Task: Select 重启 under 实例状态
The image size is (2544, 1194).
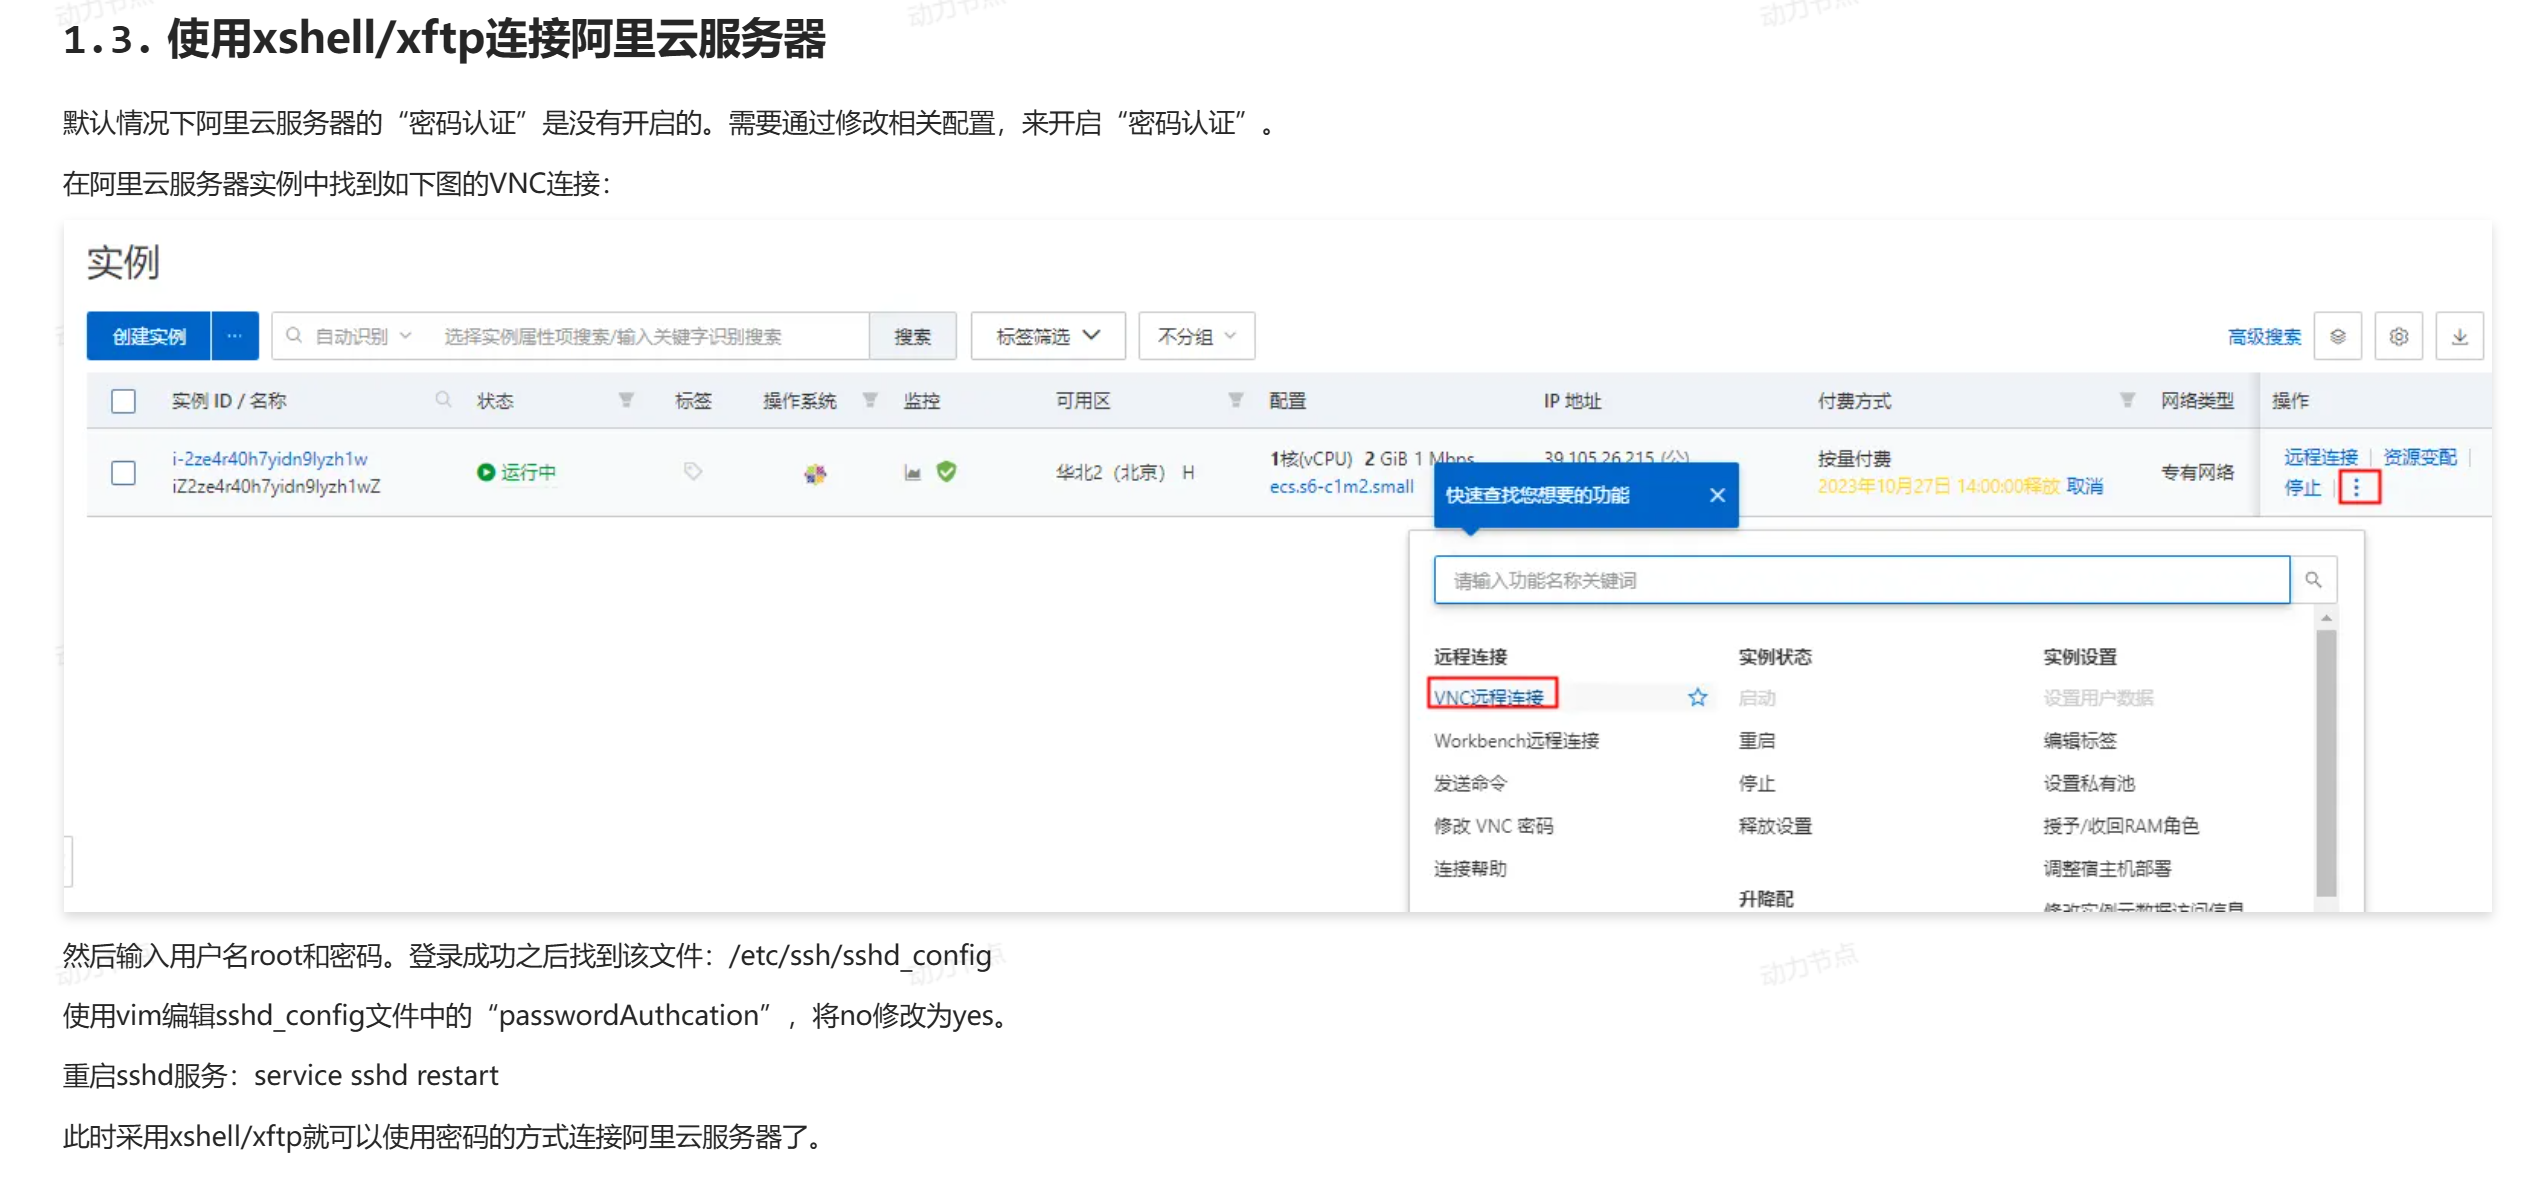Action: (1757, 741)
